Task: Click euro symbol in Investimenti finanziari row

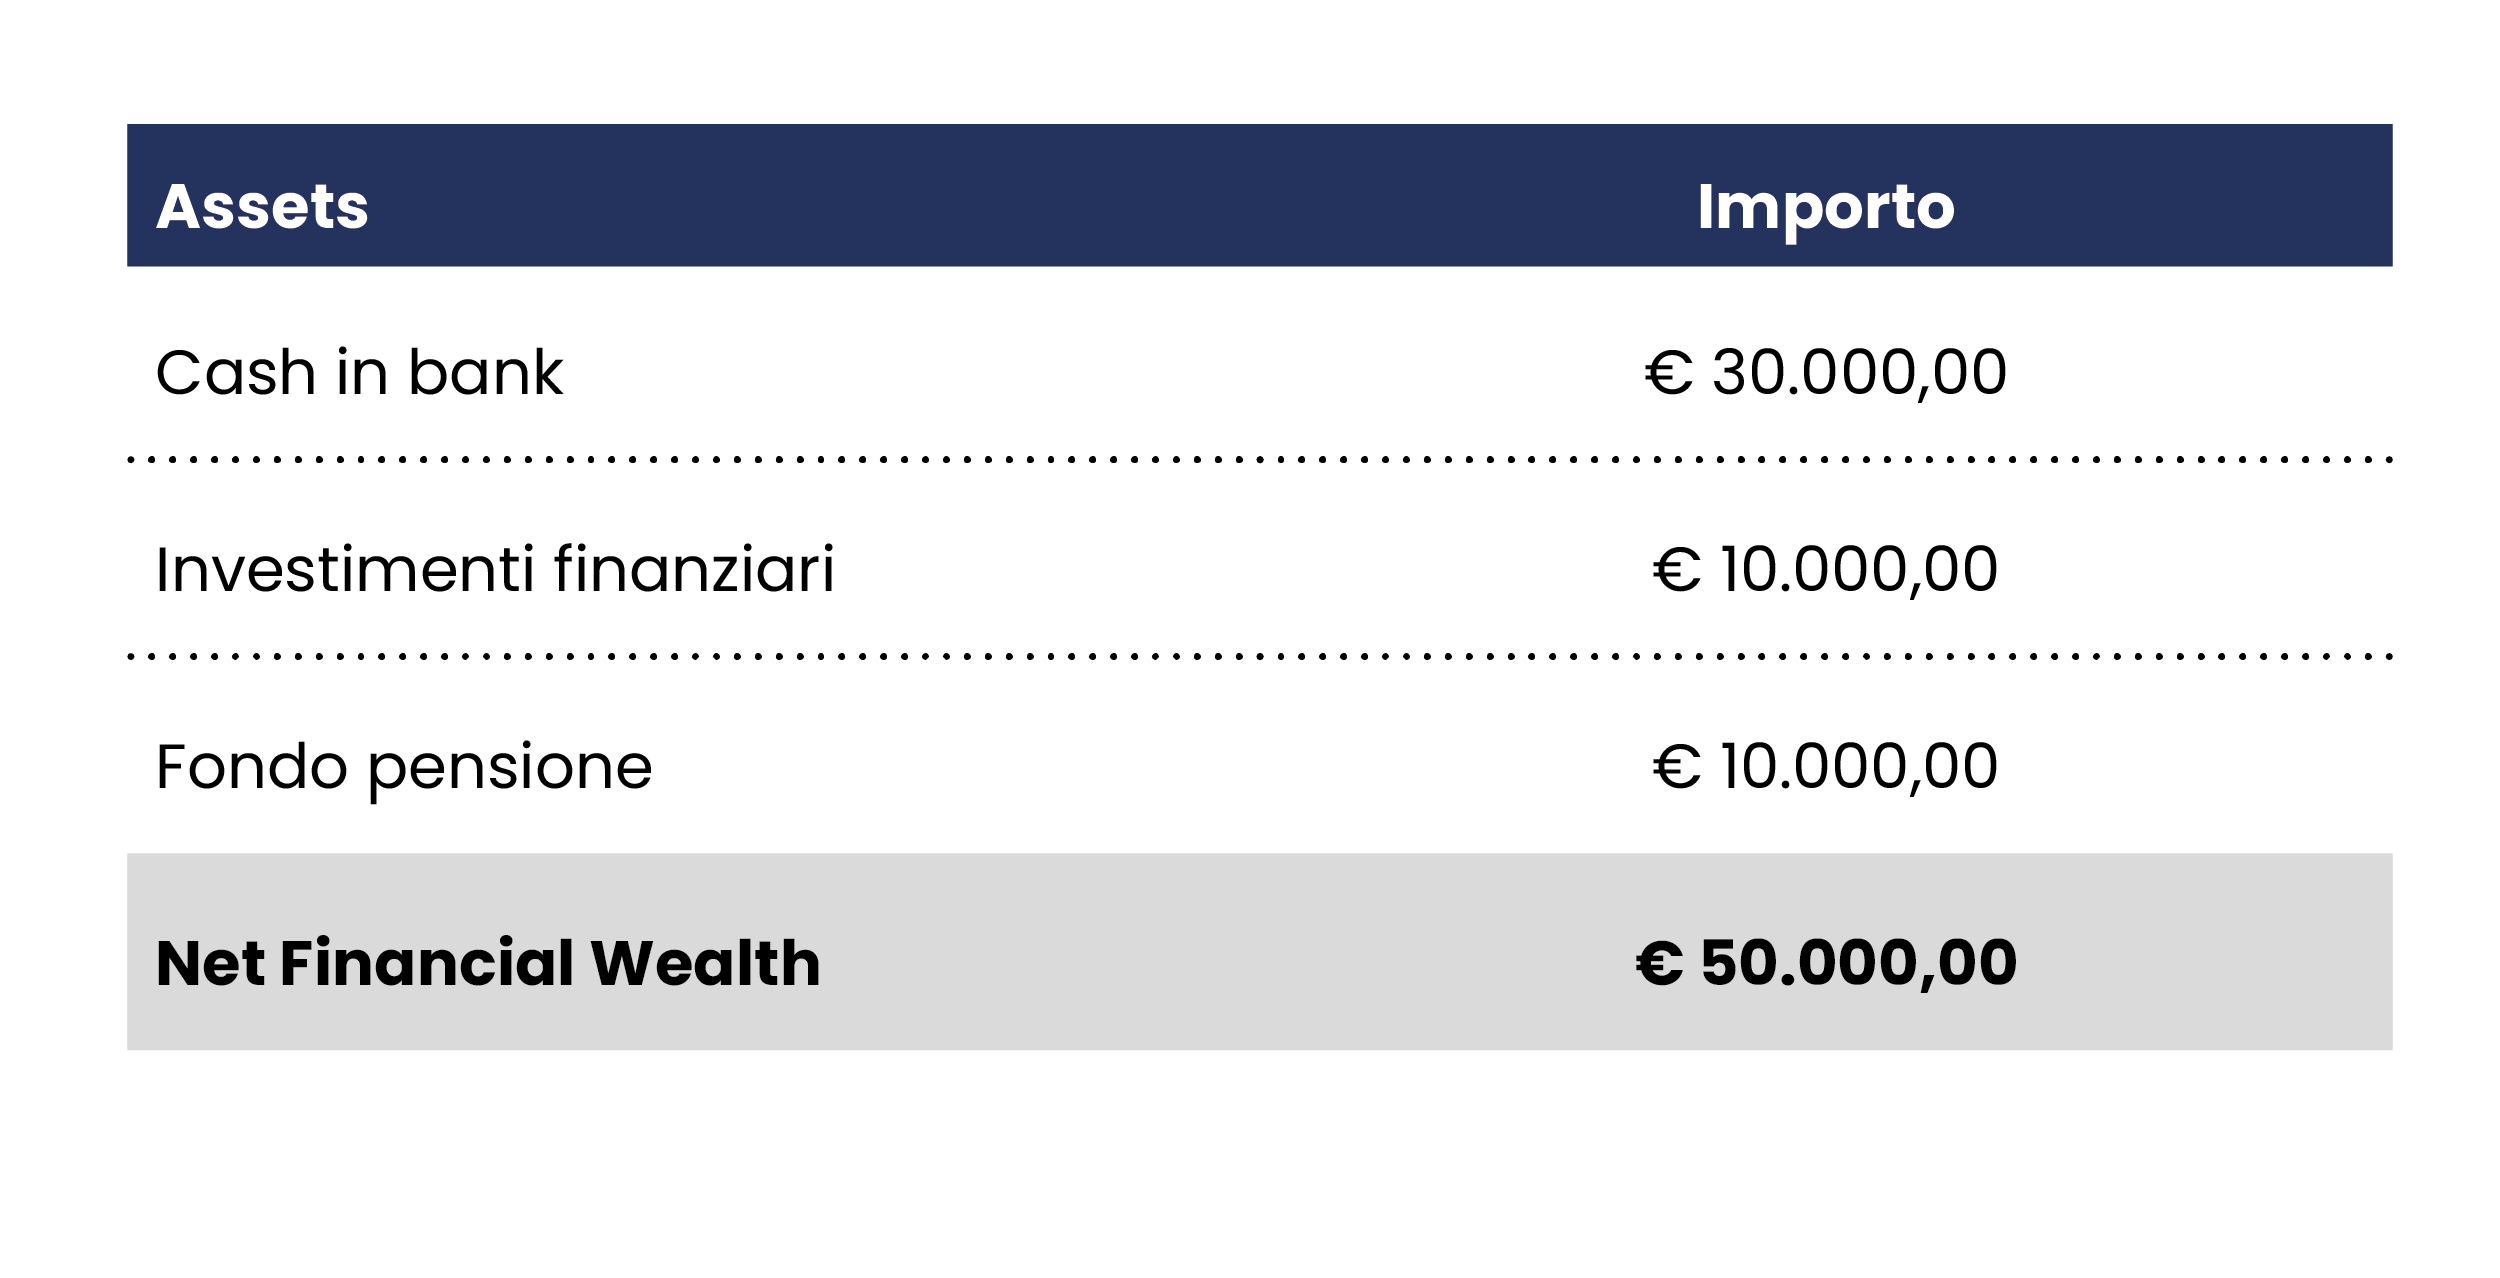Action: pos(1677,570)
